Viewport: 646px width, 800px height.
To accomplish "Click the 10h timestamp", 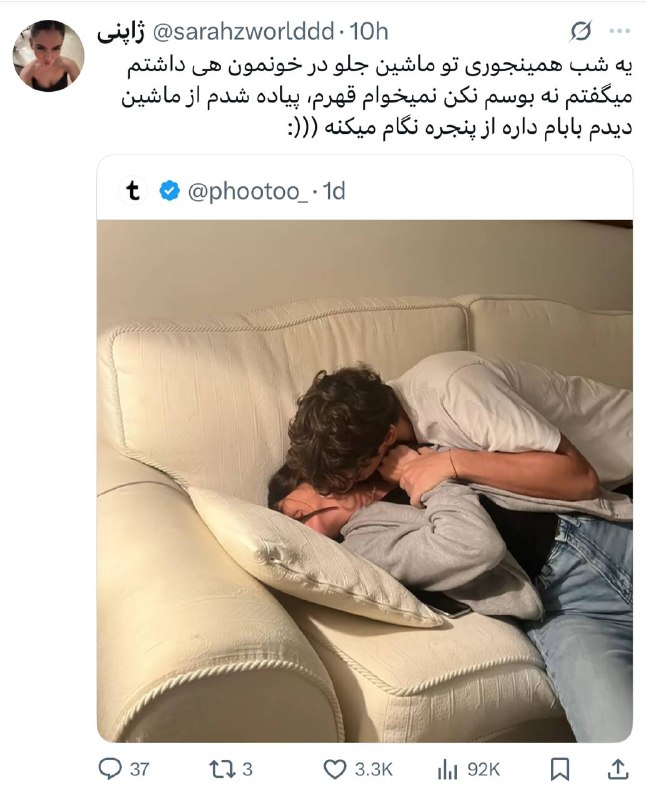I will pyautogui.click(x=368, y=32).
